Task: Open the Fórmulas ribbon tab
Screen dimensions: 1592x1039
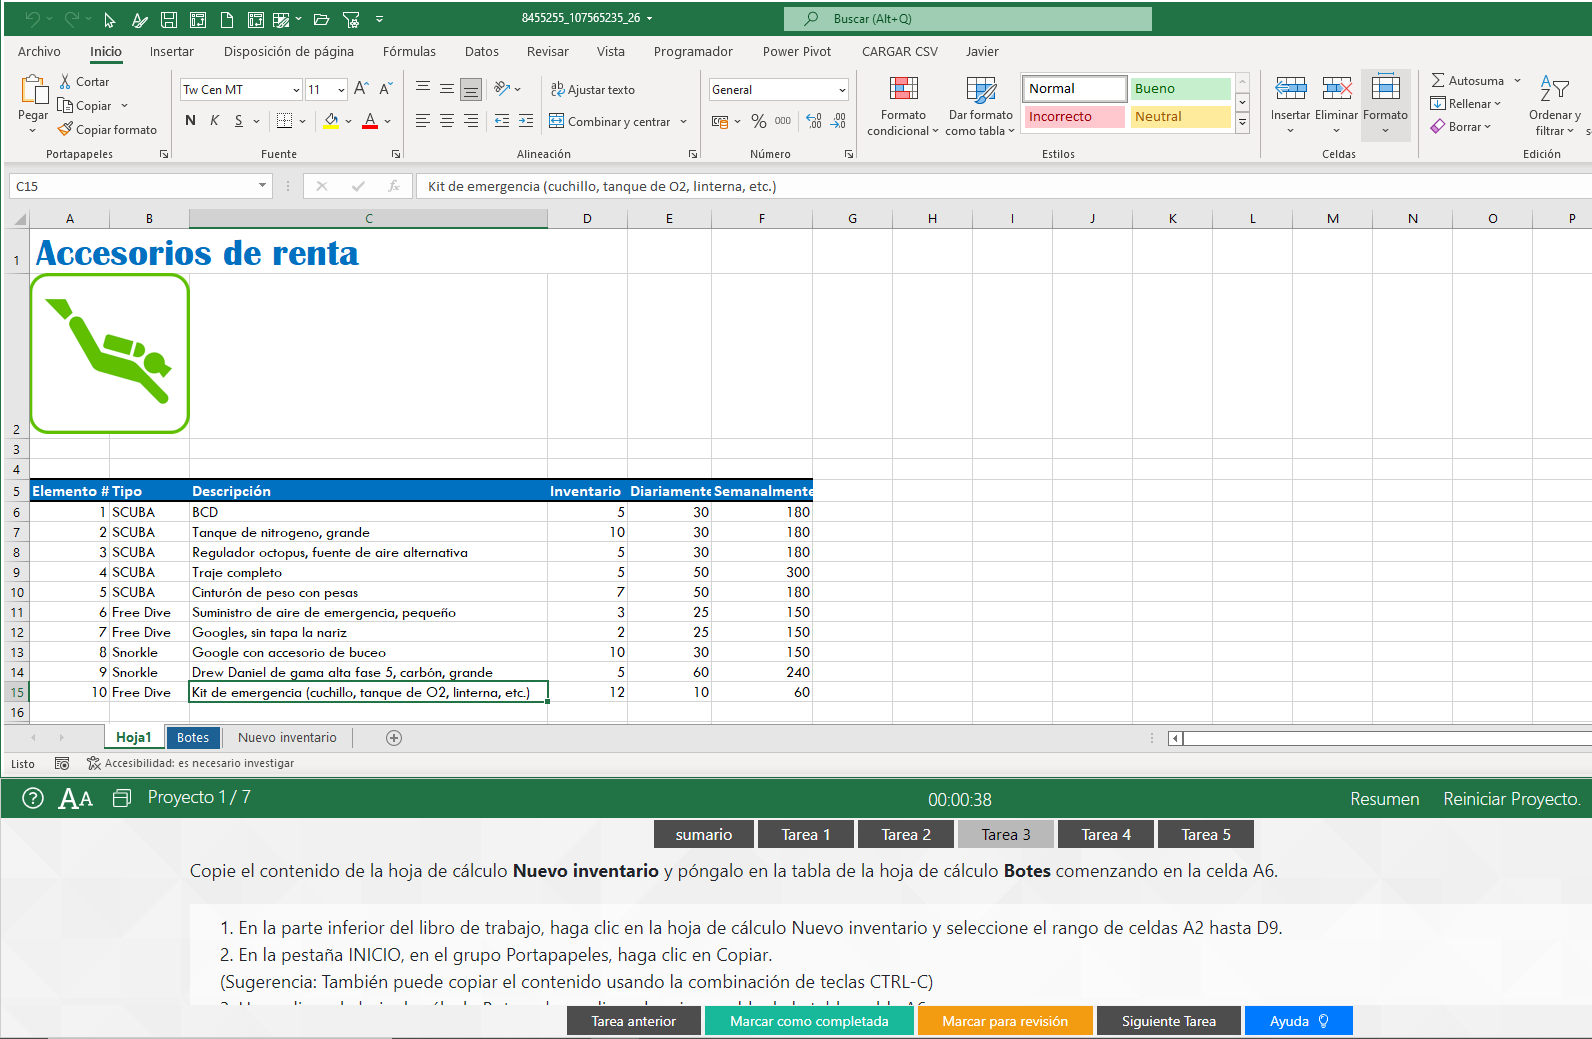Action: point(409,52)
